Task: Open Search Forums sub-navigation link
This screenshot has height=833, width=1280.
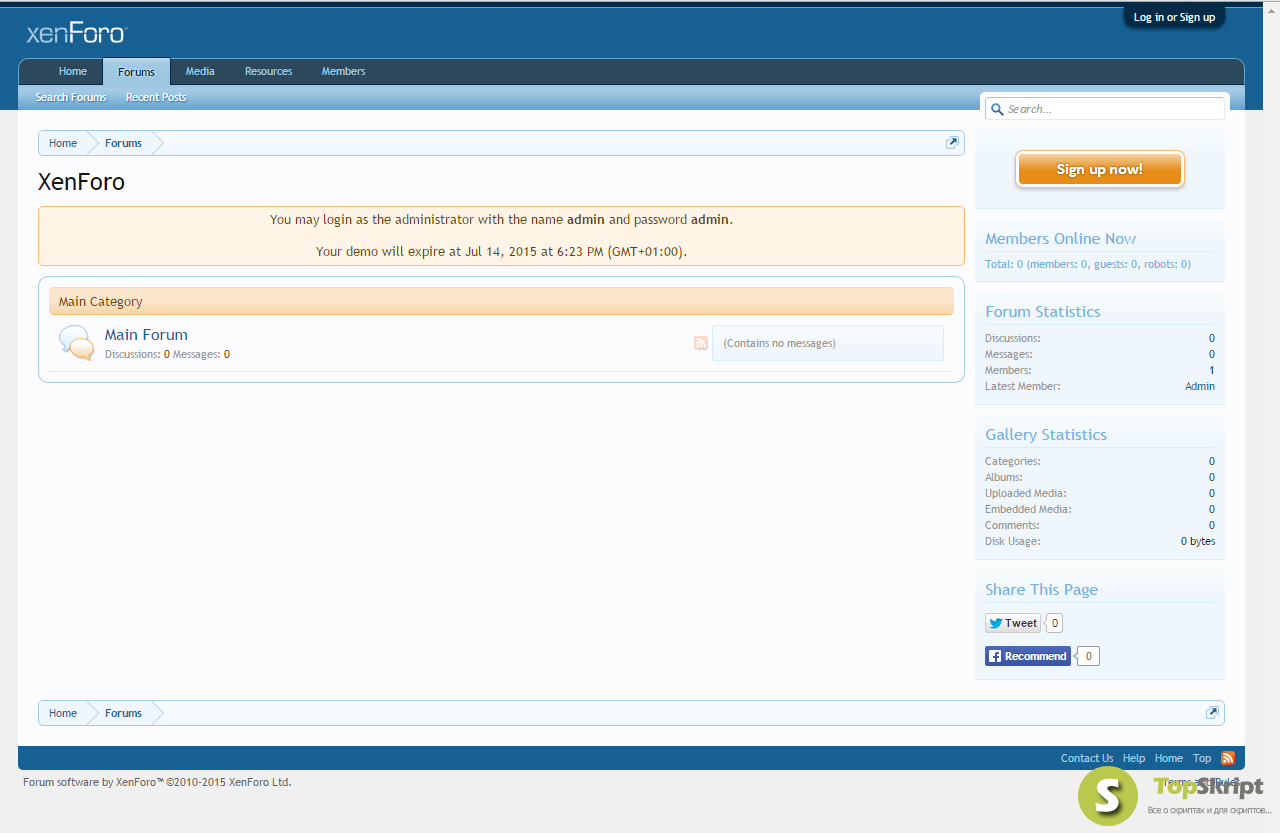Action: click(x=71, y=97)
